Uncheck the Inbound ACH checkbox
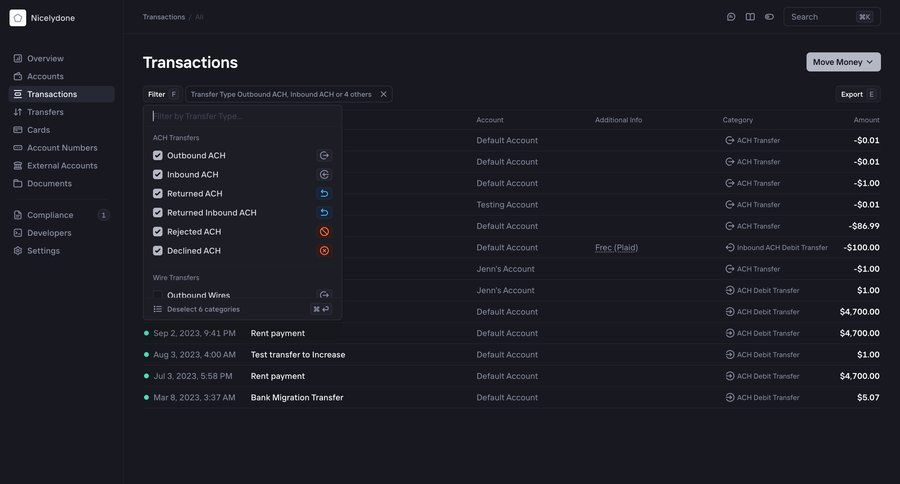 (158, 175)
